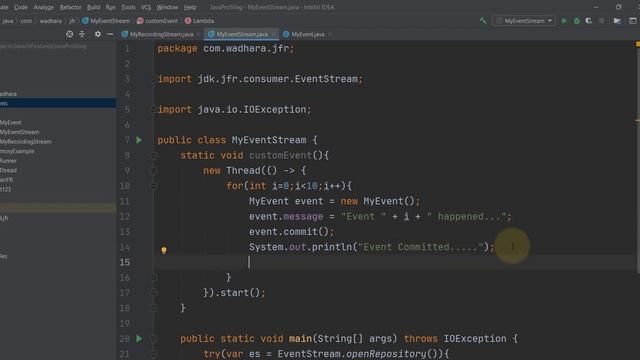Open the Build menu
The height and width of the screenshot is (360, 640).
(x=93, y=7)
